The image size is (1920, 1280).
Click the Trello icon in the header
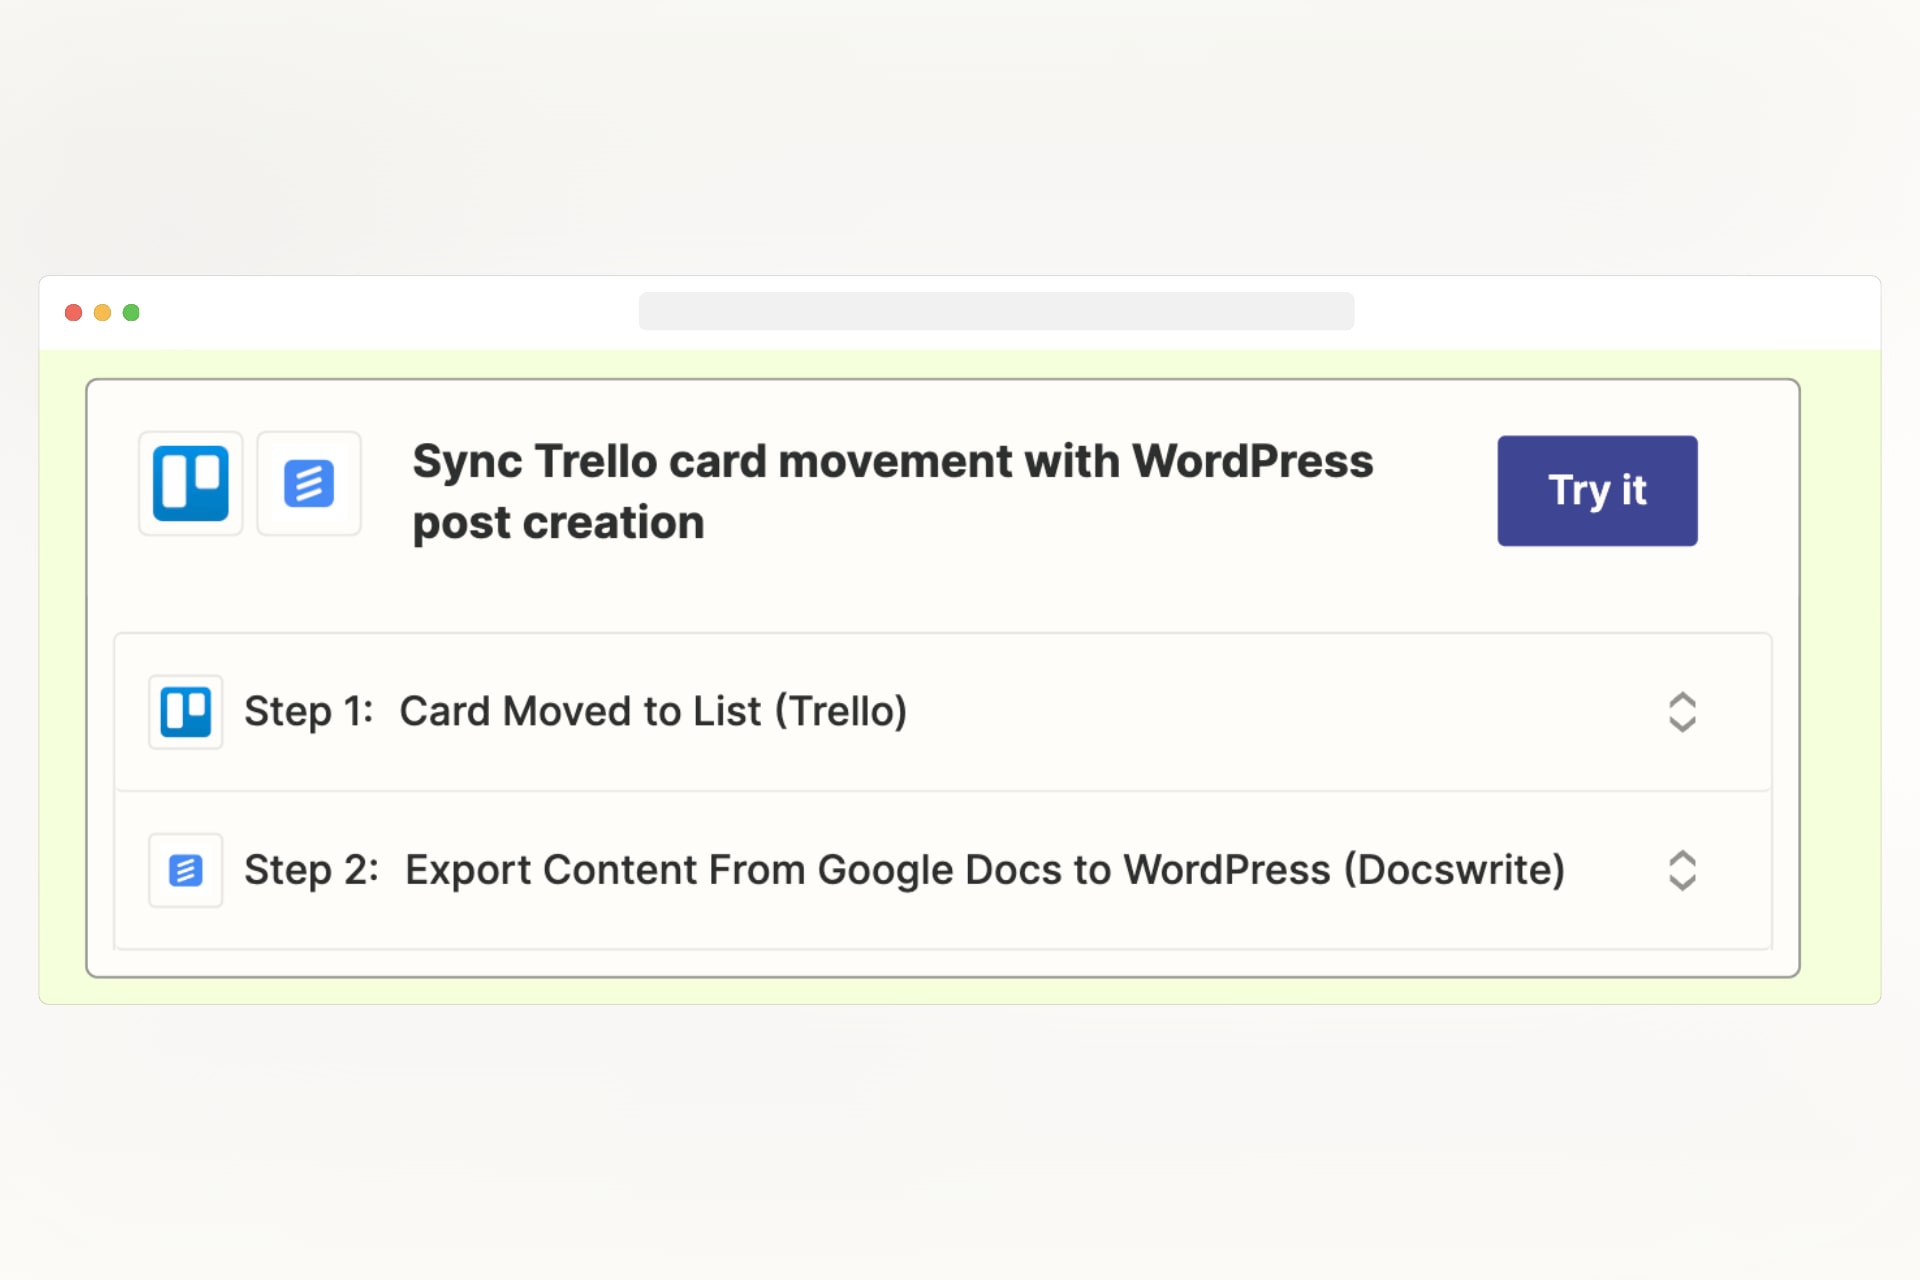click(190, 484)
